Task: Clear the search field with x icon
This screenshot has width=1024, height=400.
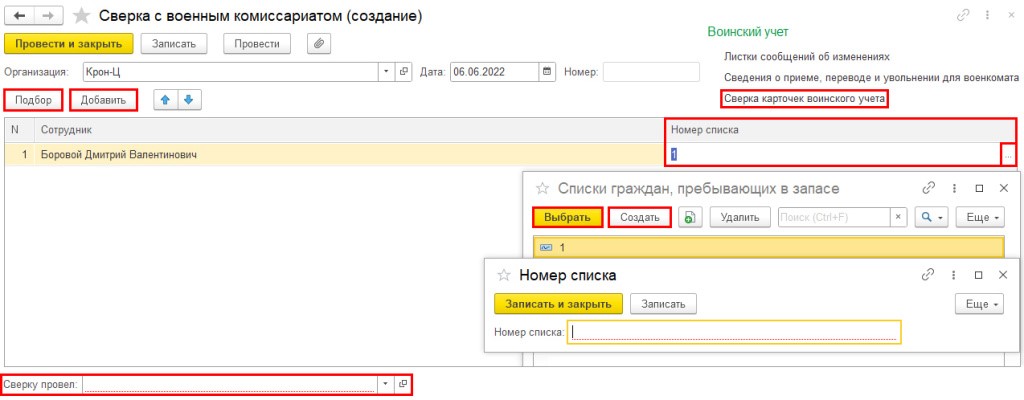Action: tap(897, 217)
